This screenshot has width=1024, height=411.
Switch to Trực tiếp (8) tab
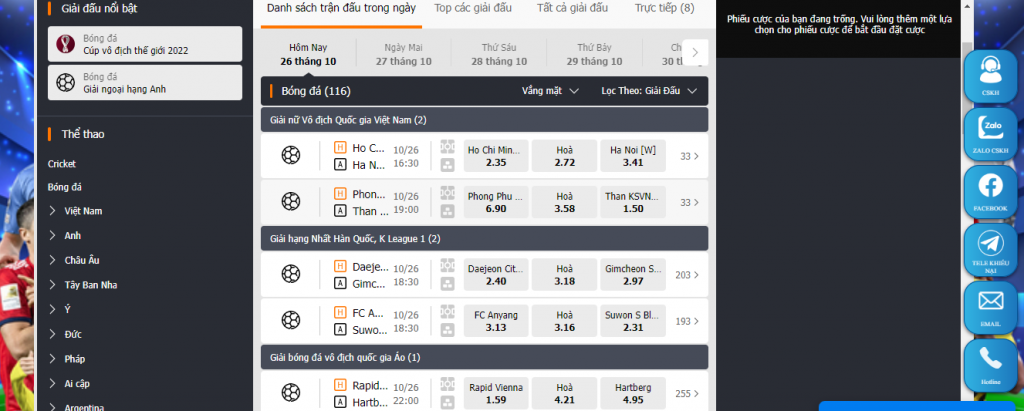coord(664,8)
